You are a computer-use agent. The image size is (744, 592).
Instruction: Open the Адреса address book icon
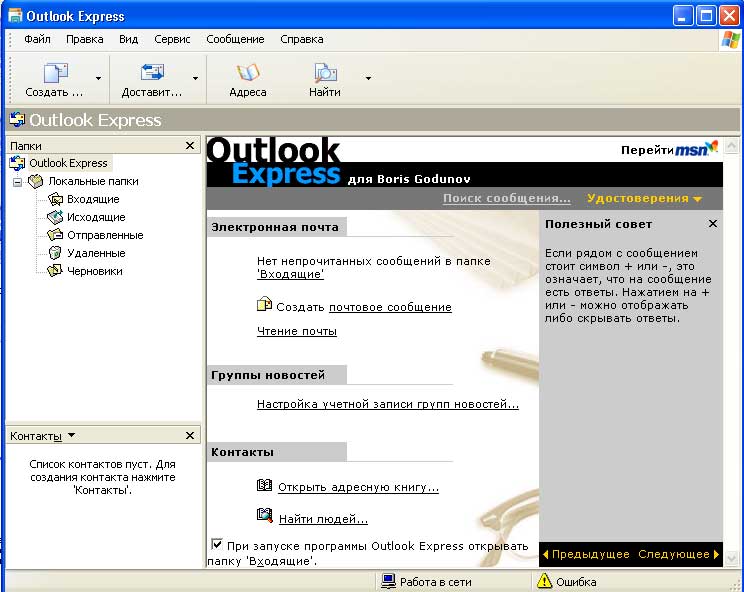(x=247, y=73)
